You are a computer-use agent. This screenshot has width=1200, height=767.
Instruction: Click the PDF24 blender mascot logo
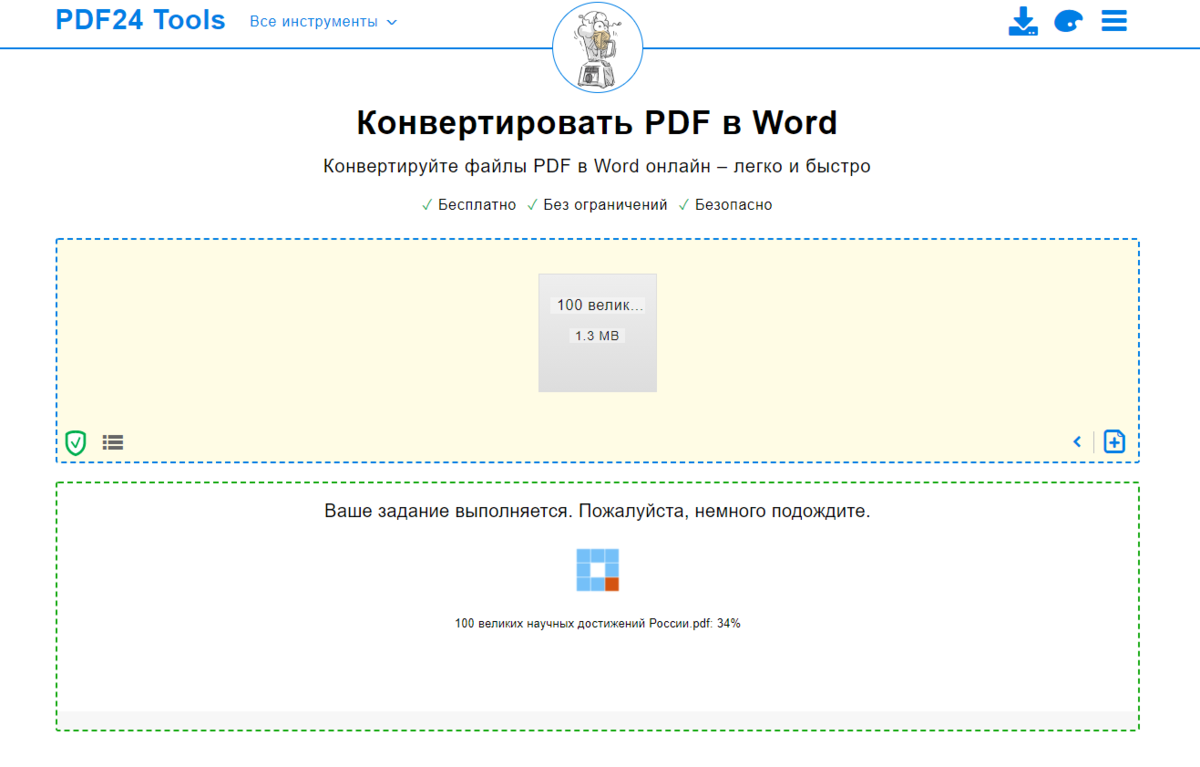coord(597,47)
